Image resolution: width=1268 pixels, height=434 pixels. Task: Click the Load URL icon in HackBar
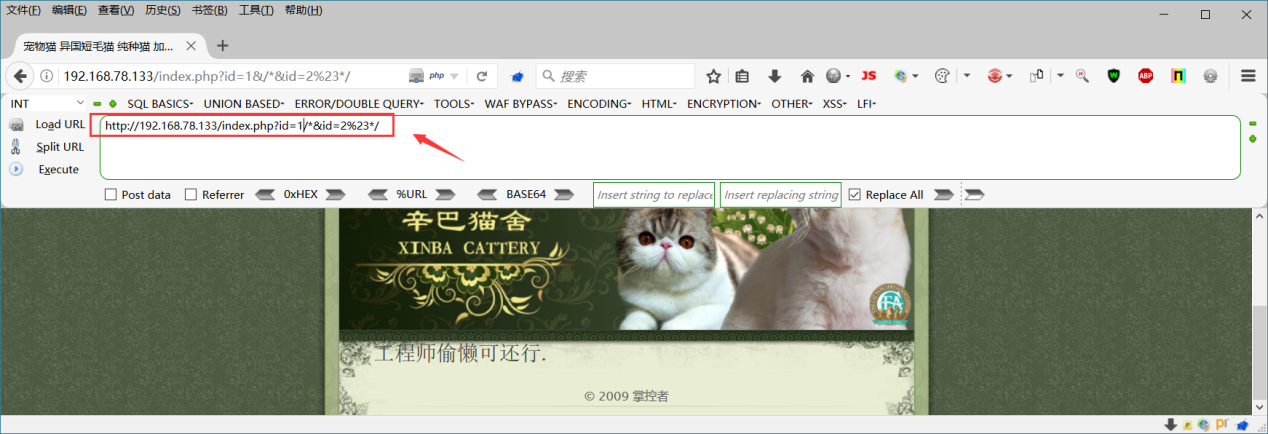[17, 125]
